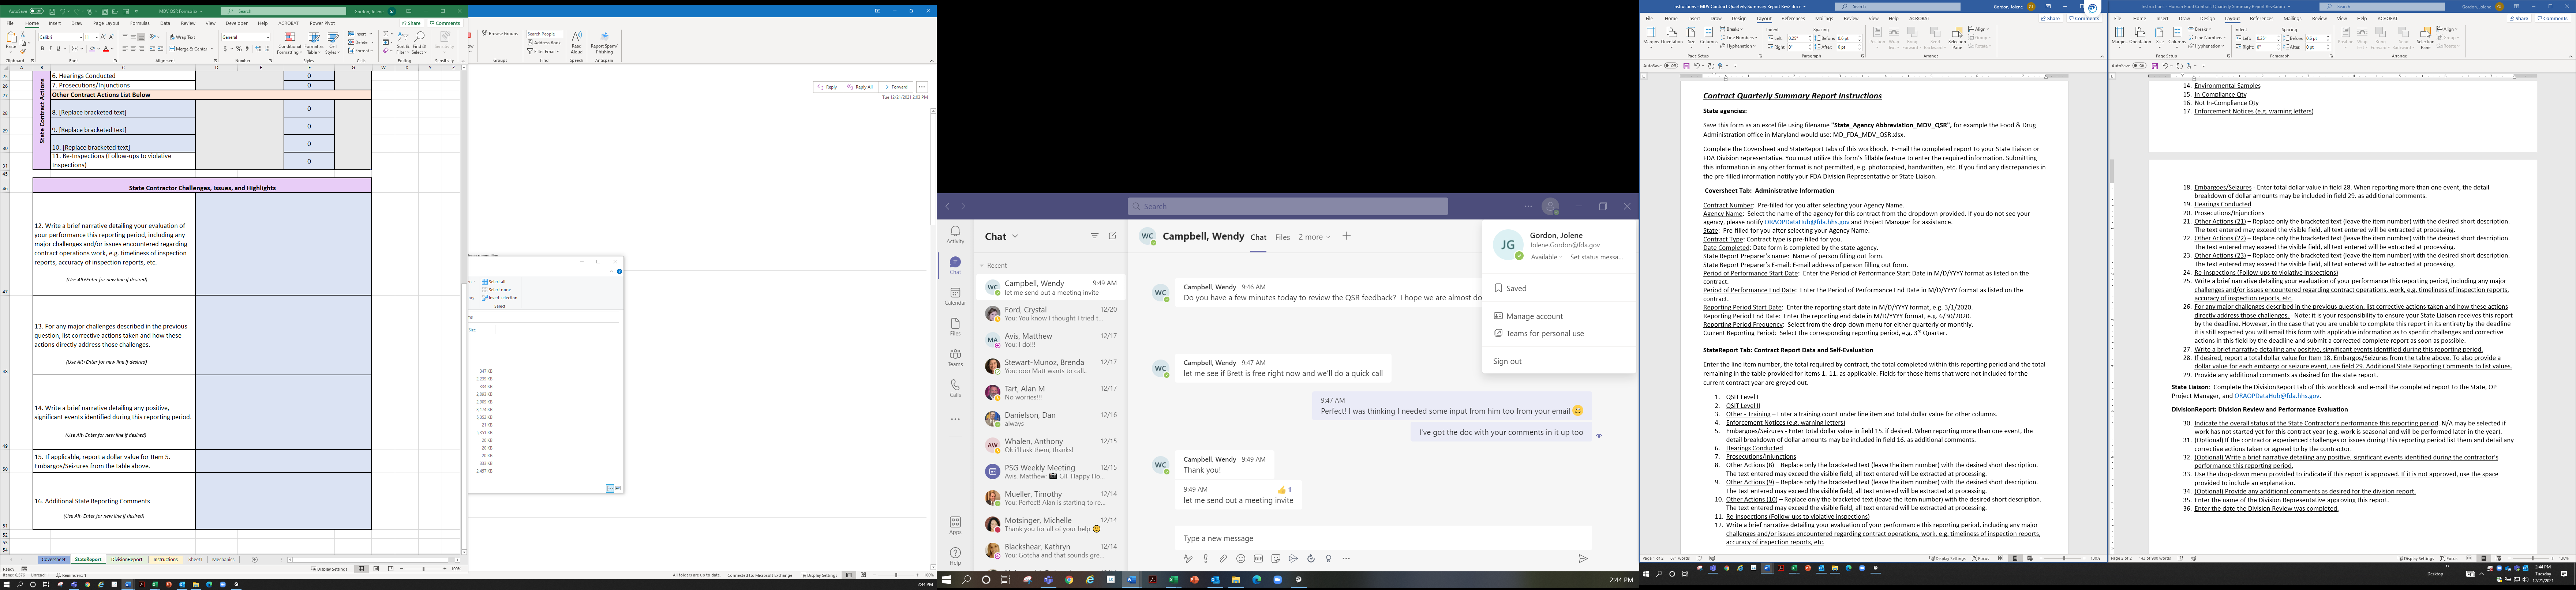Switch to the StateReport sheet tab

tap(88, 560)
